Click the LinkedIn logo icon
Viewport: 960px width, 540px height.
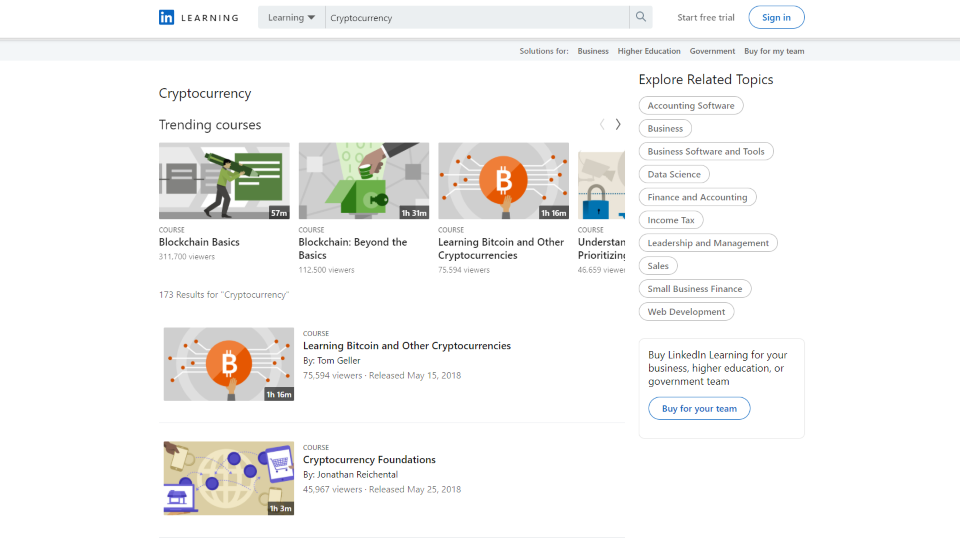pyautogui.click(x=167, y=17)
